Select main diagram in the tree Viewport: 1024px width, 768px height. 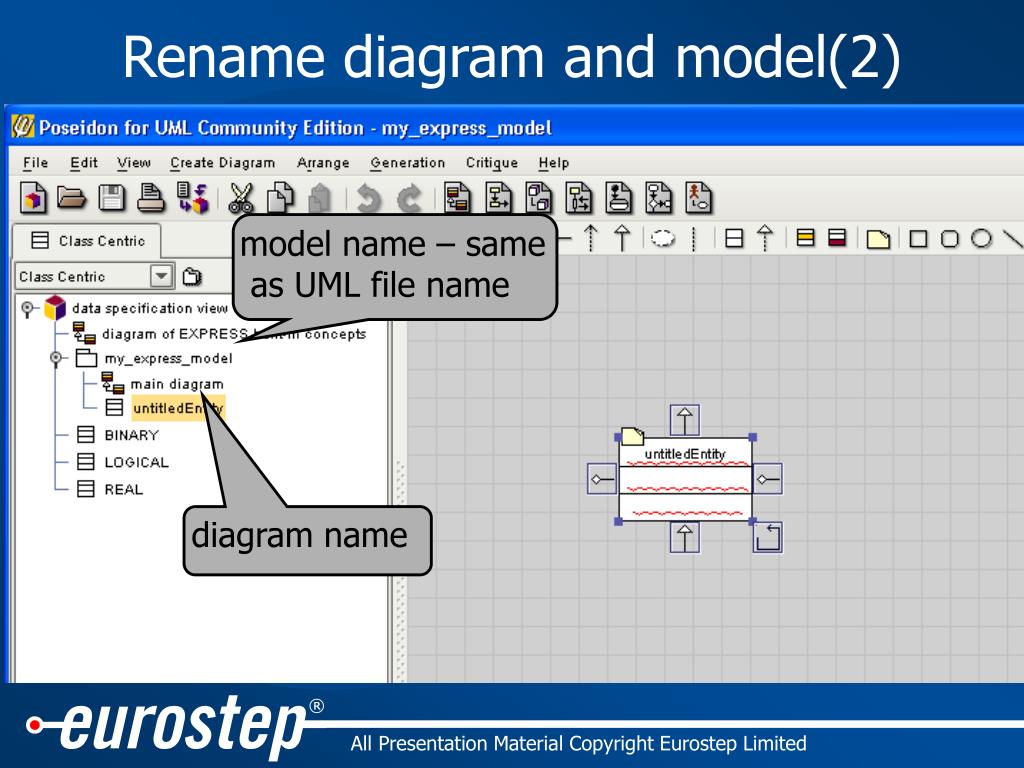(177, 384)
